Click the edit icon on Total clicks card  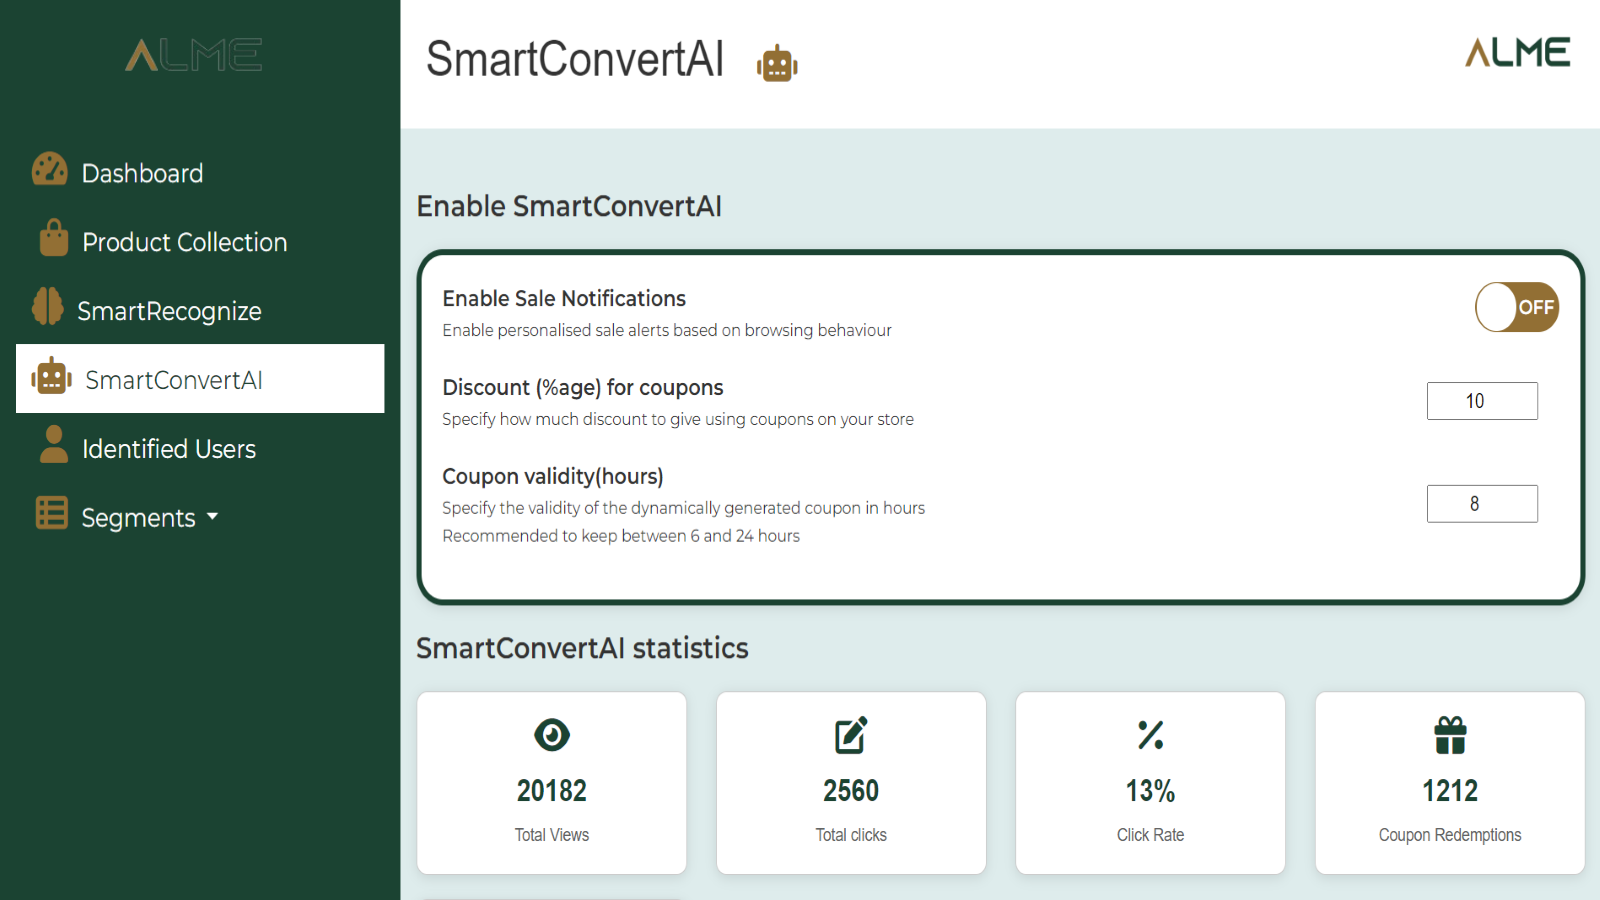(851, 735)
